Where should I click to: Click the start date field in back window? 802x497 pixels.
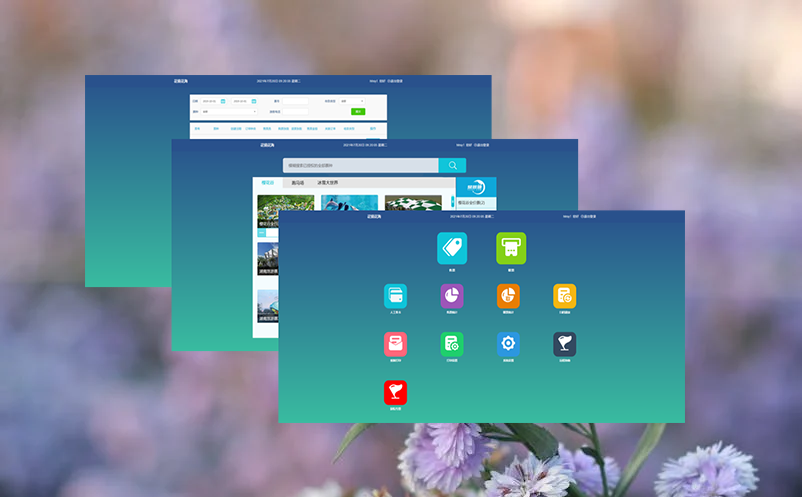(211, 101)
